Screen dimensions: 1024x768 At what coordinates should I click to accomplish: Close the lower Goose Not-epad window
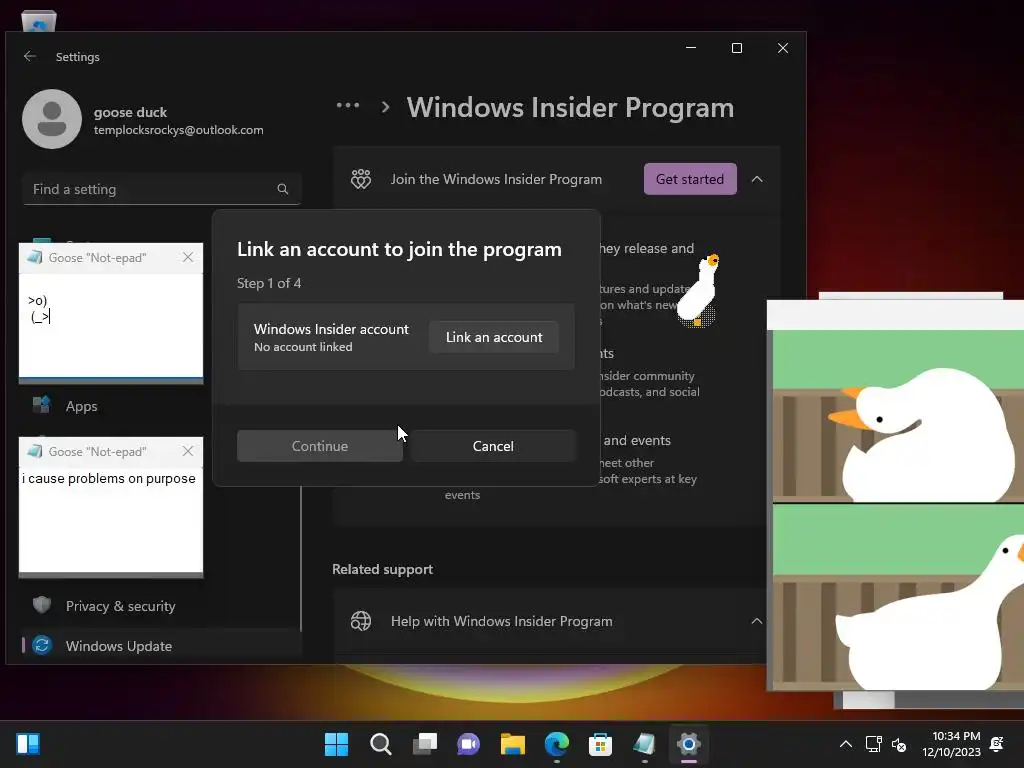coord(188,451)
